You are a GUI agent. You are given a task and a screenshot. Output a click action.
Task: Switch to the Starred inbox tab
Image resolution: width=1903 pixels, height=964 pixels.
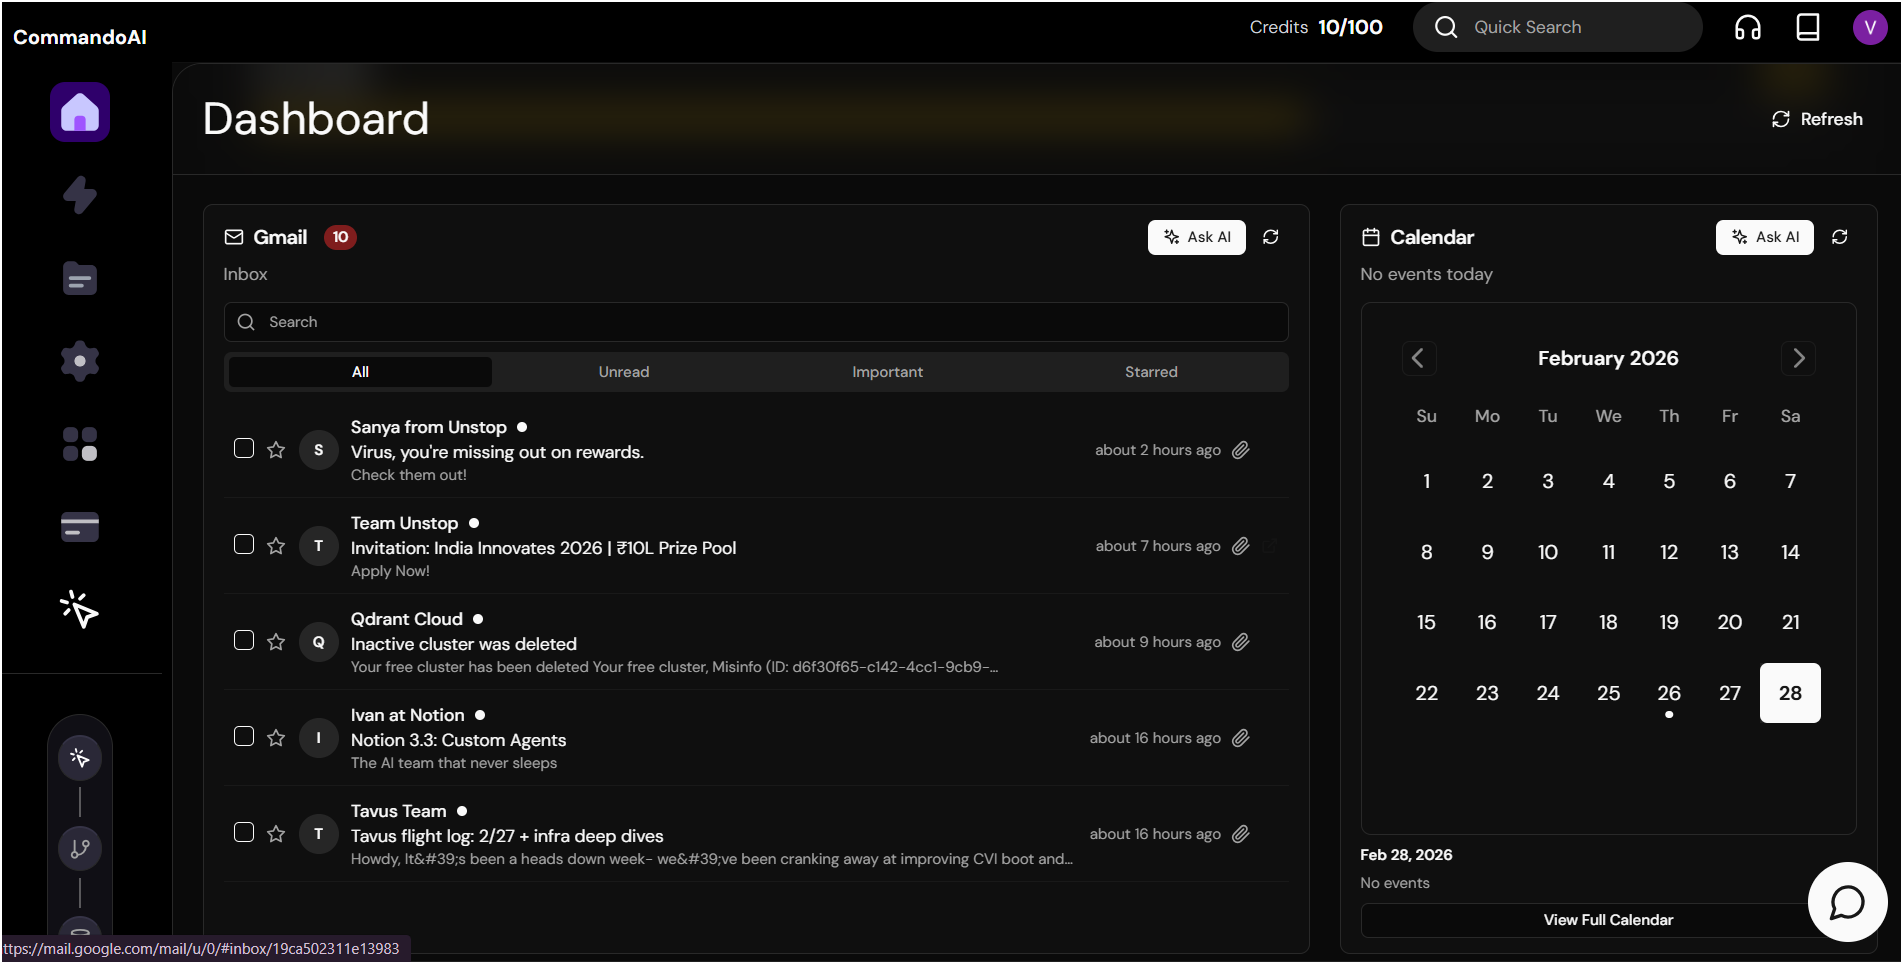click(1151, 372)
